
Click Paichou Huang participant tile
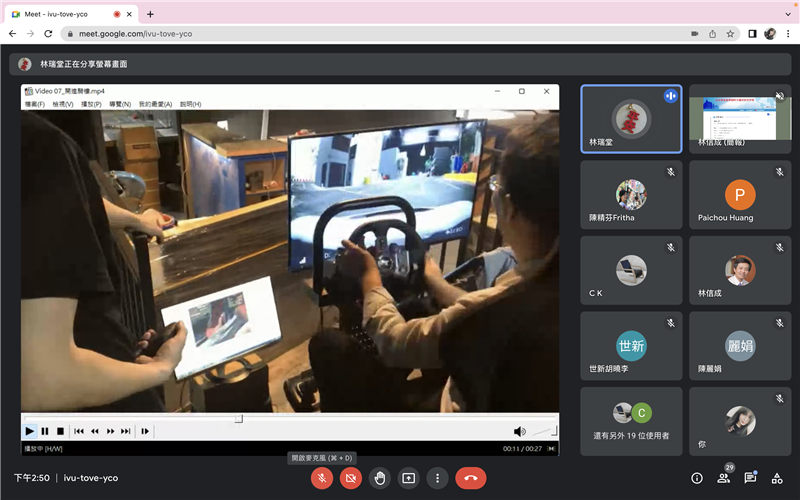740,195
